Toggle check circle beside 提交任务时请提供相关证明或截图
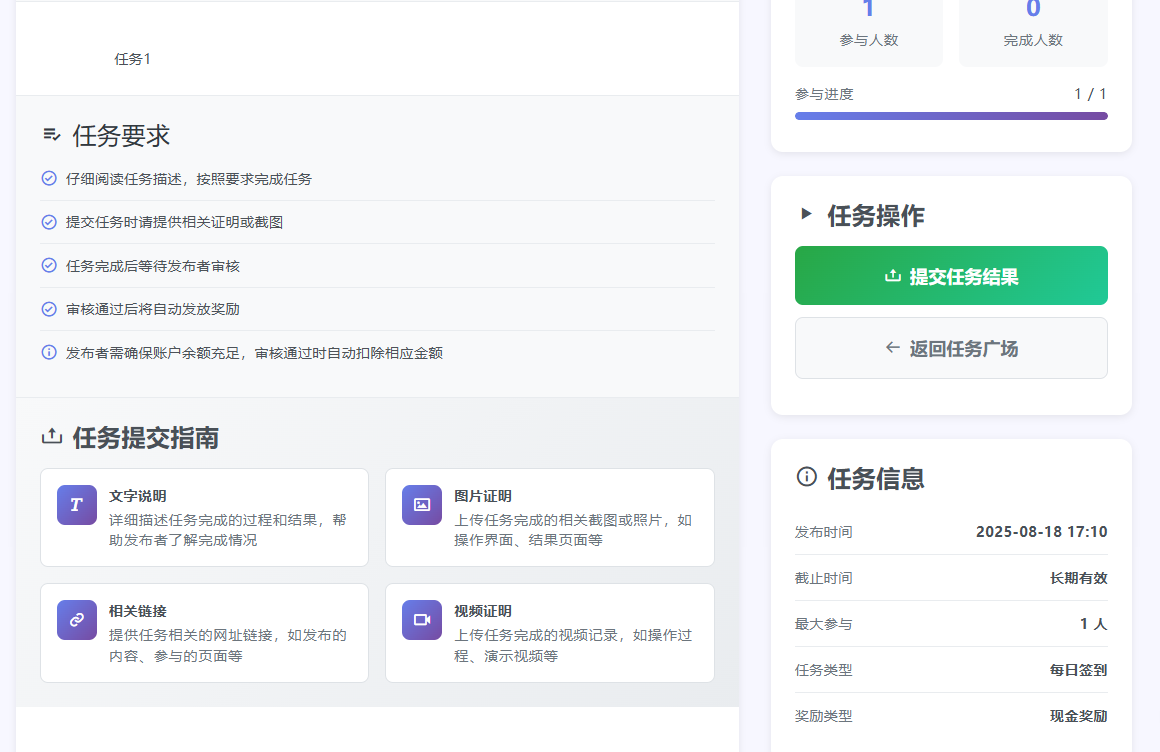1160x752 pixels. [48, 221]
